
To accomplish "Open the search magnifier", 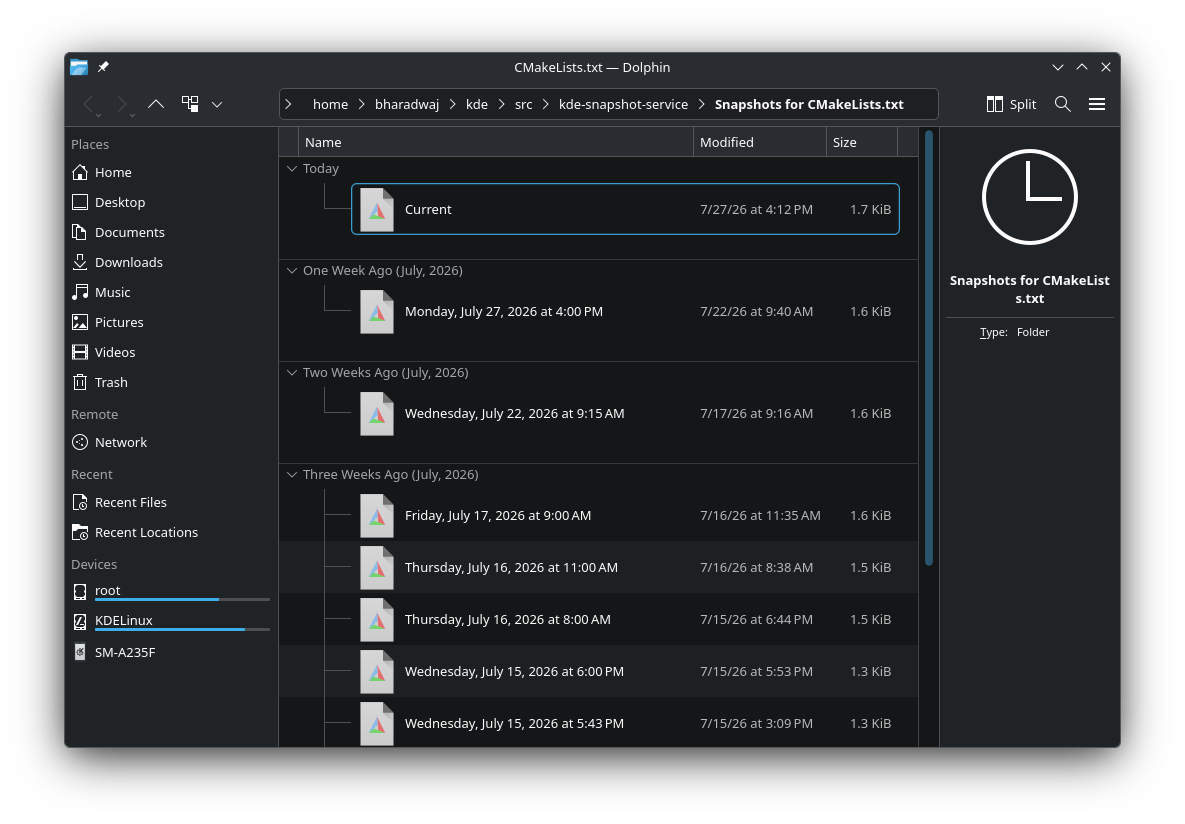I will [1063, 104].
